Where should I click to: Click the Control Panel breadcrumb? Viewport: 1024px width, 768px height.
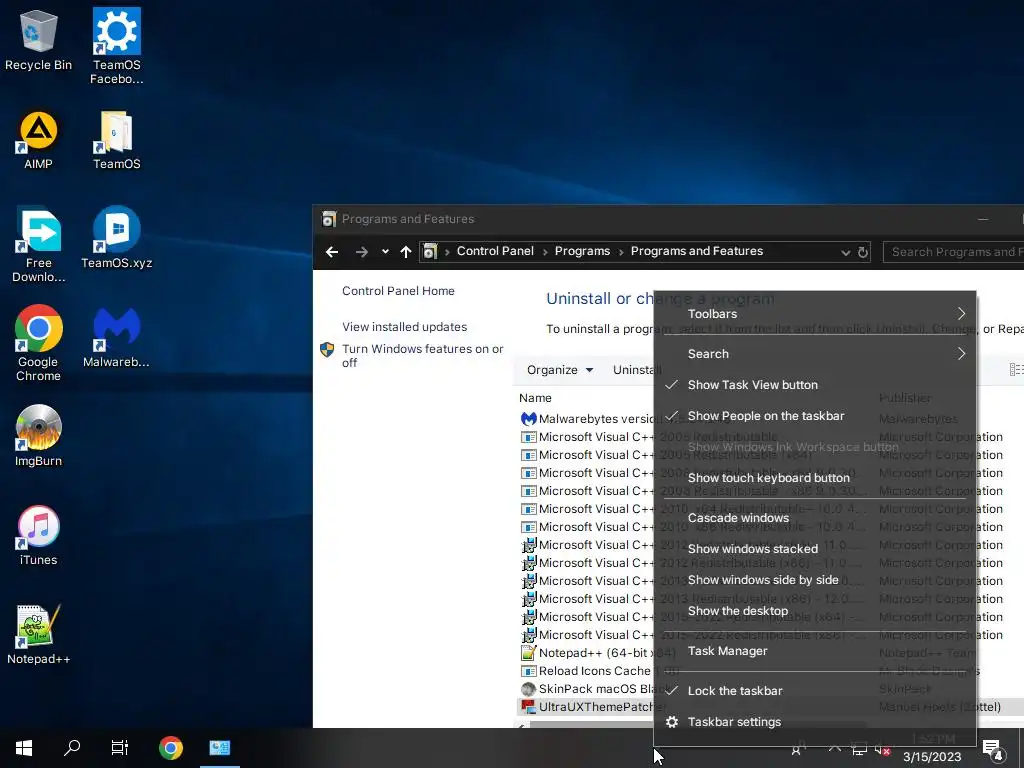(x=495, y=251)
